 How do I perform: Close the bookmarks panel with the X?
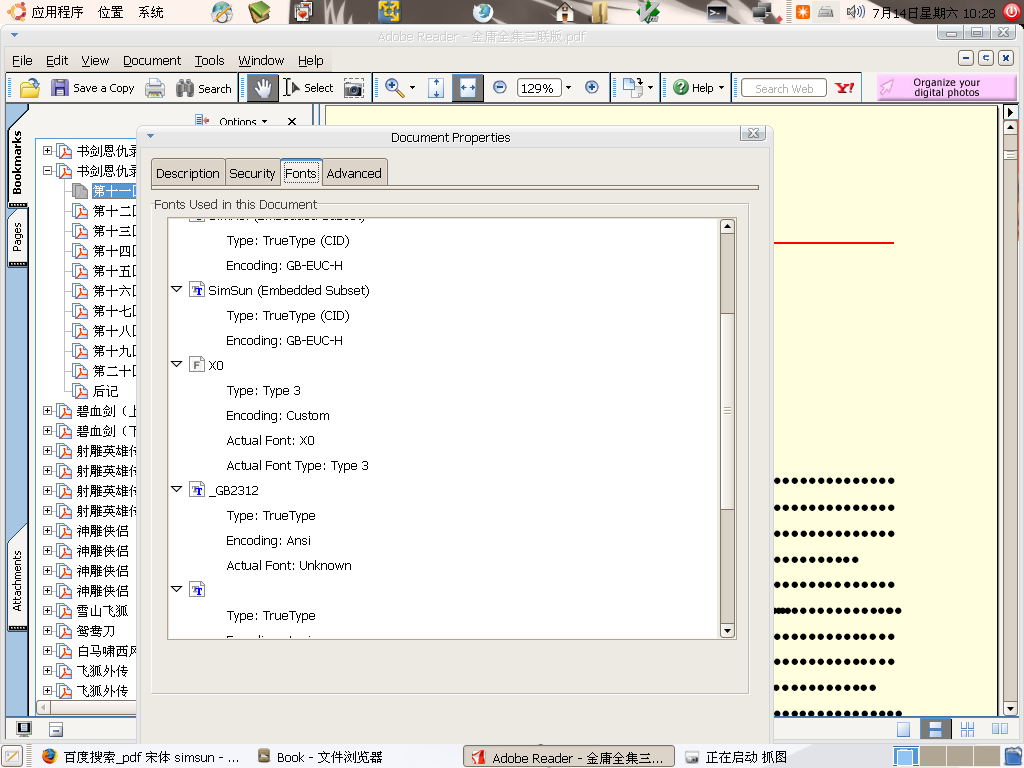coord(292,121)
